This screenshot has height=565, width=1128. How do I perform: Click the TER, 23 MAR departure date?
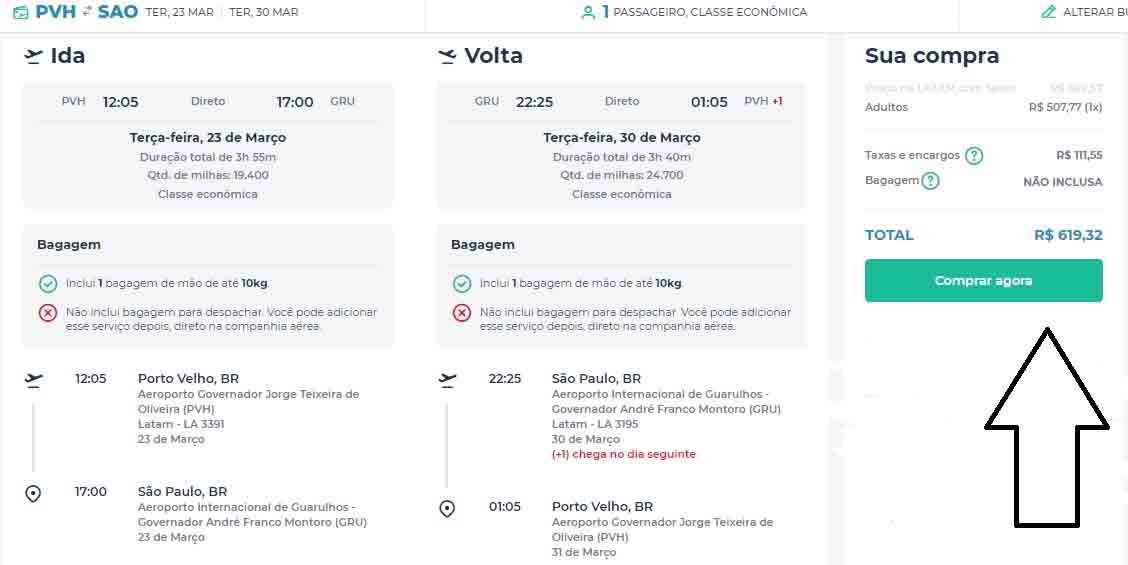180,12
